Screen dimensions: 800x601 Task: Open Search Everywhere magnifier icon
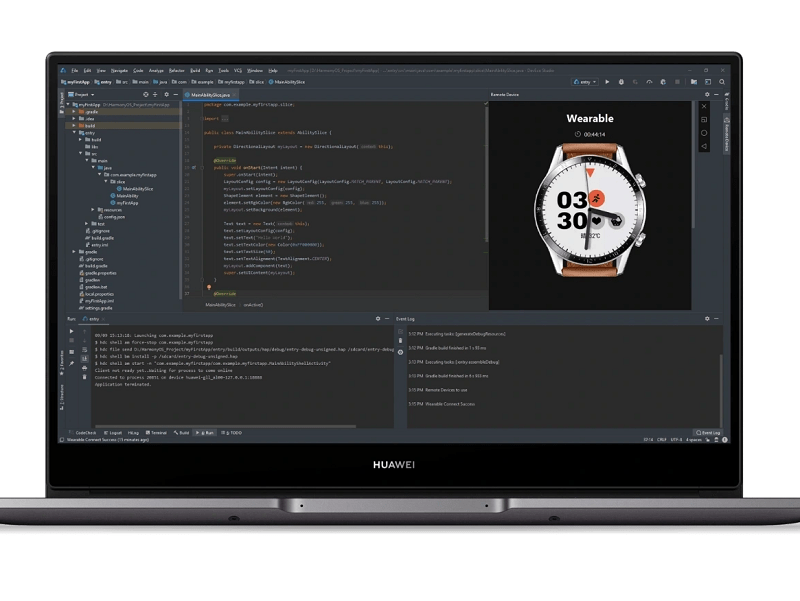(722, 82)
